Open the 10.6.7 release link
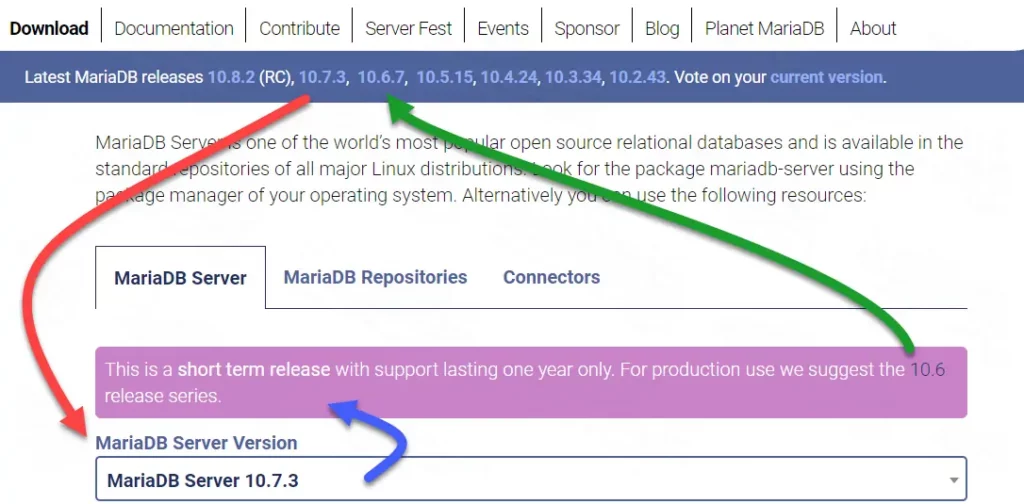The width and height of the screenshot is (1024, 504). pyautogui.click(x=382, y=77)
